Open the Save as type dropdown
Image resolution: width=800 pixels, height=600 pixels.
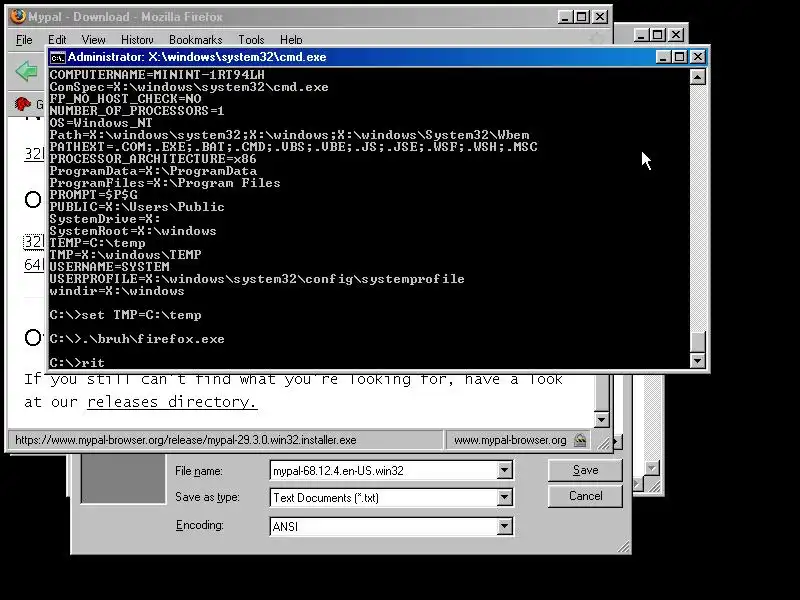coord(504,497)
